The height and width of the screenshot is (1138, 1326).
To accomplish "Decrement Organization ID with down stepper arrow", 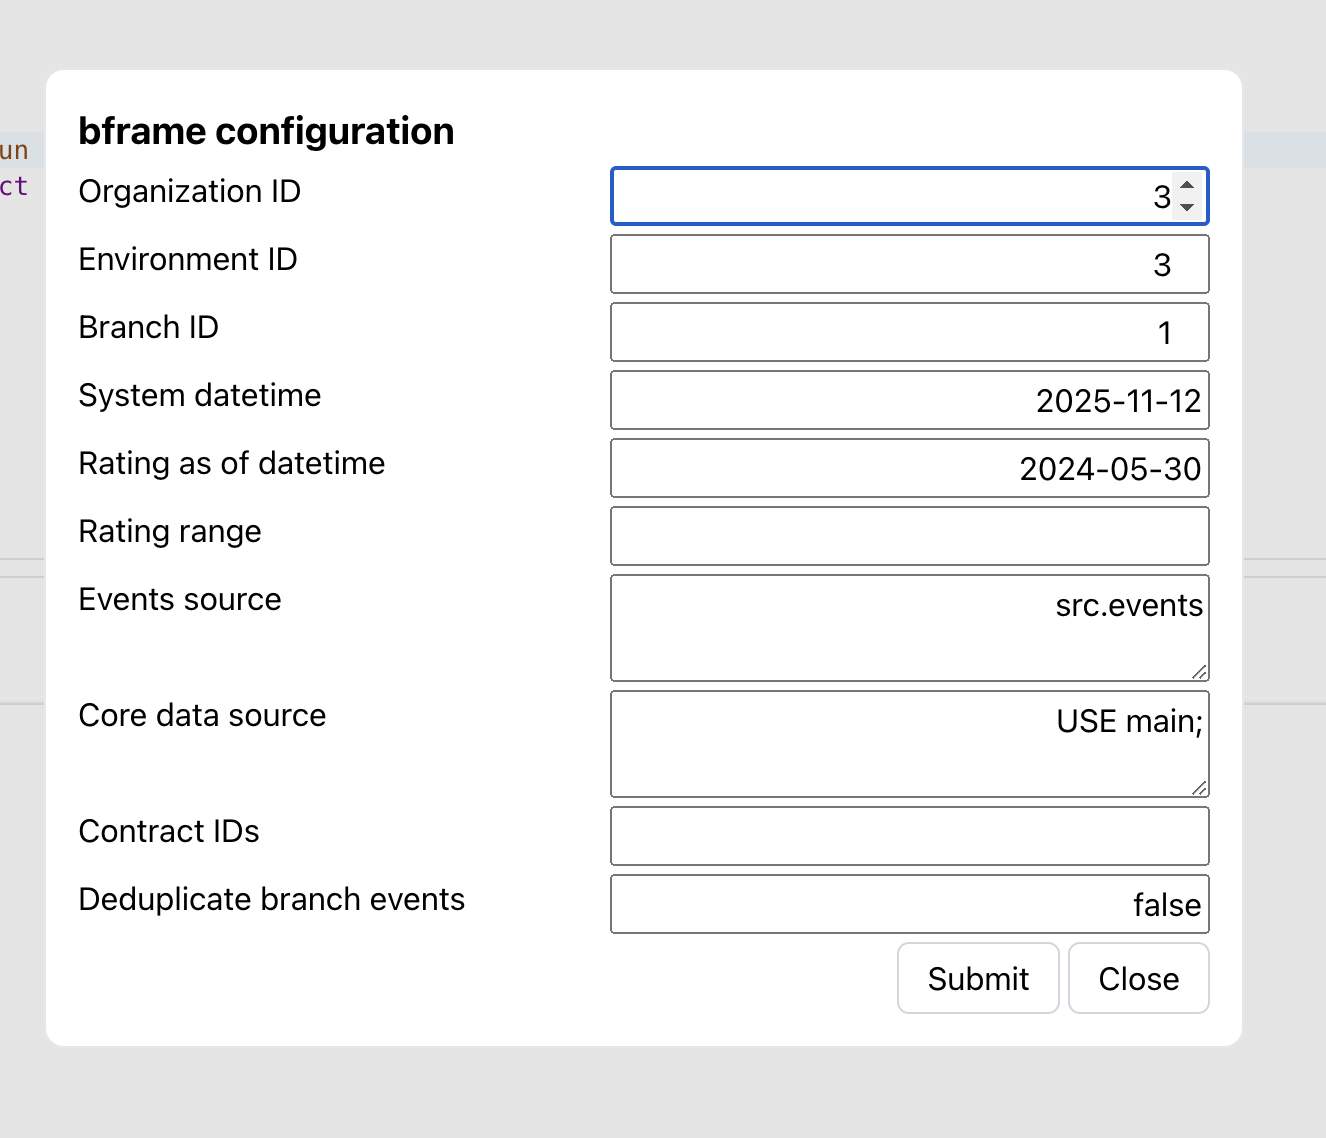I will 1187,206.
